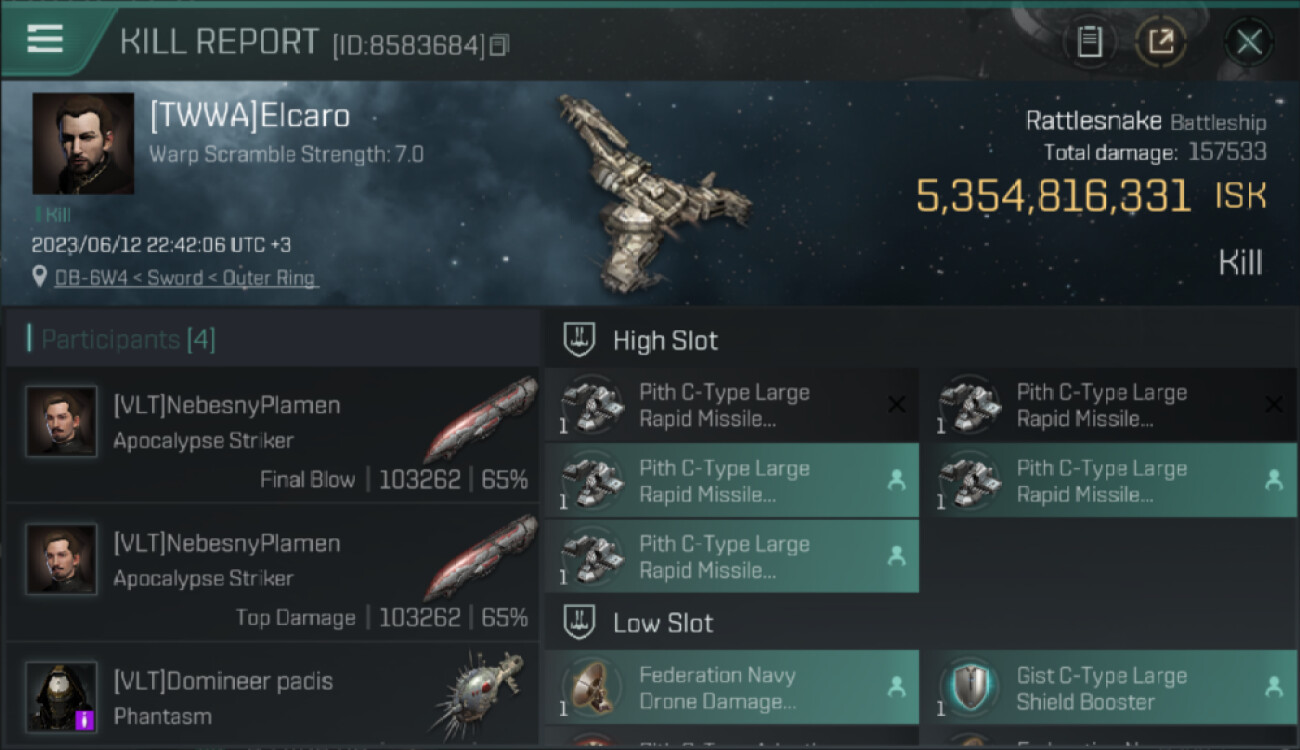Screen dimensions: 1300x750
Task: Click the share kill report icon
Action: point(1161,42)
